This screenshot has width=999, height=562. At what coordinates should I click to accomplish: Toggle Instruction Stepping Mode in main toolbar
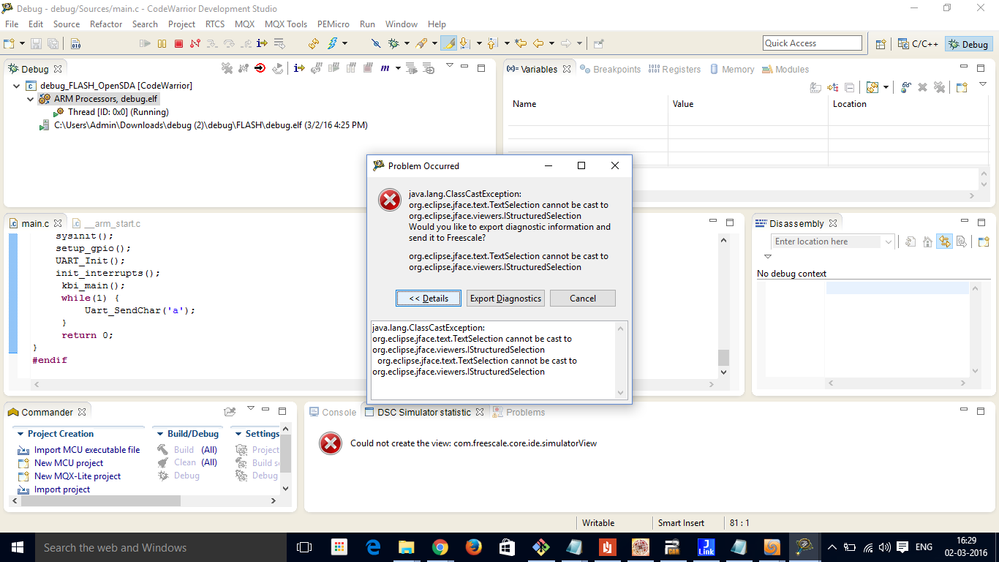(261, 43)
